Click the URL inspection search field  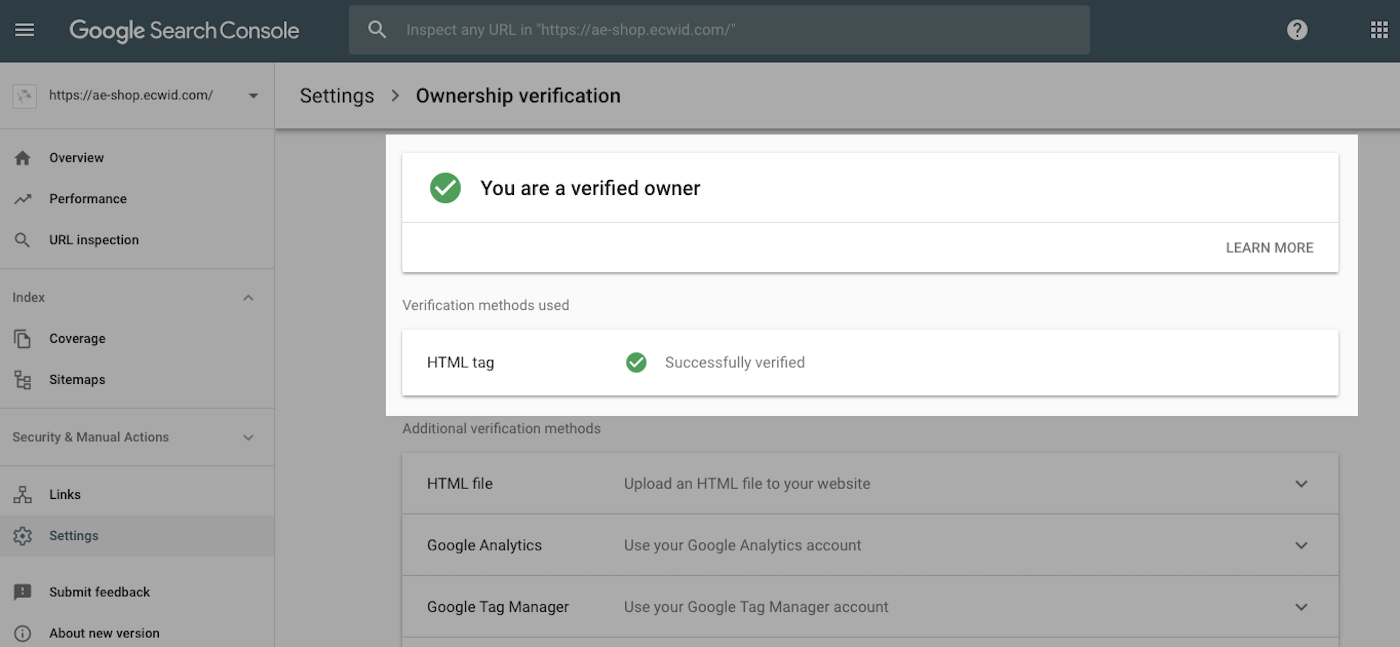coord(717,29)
